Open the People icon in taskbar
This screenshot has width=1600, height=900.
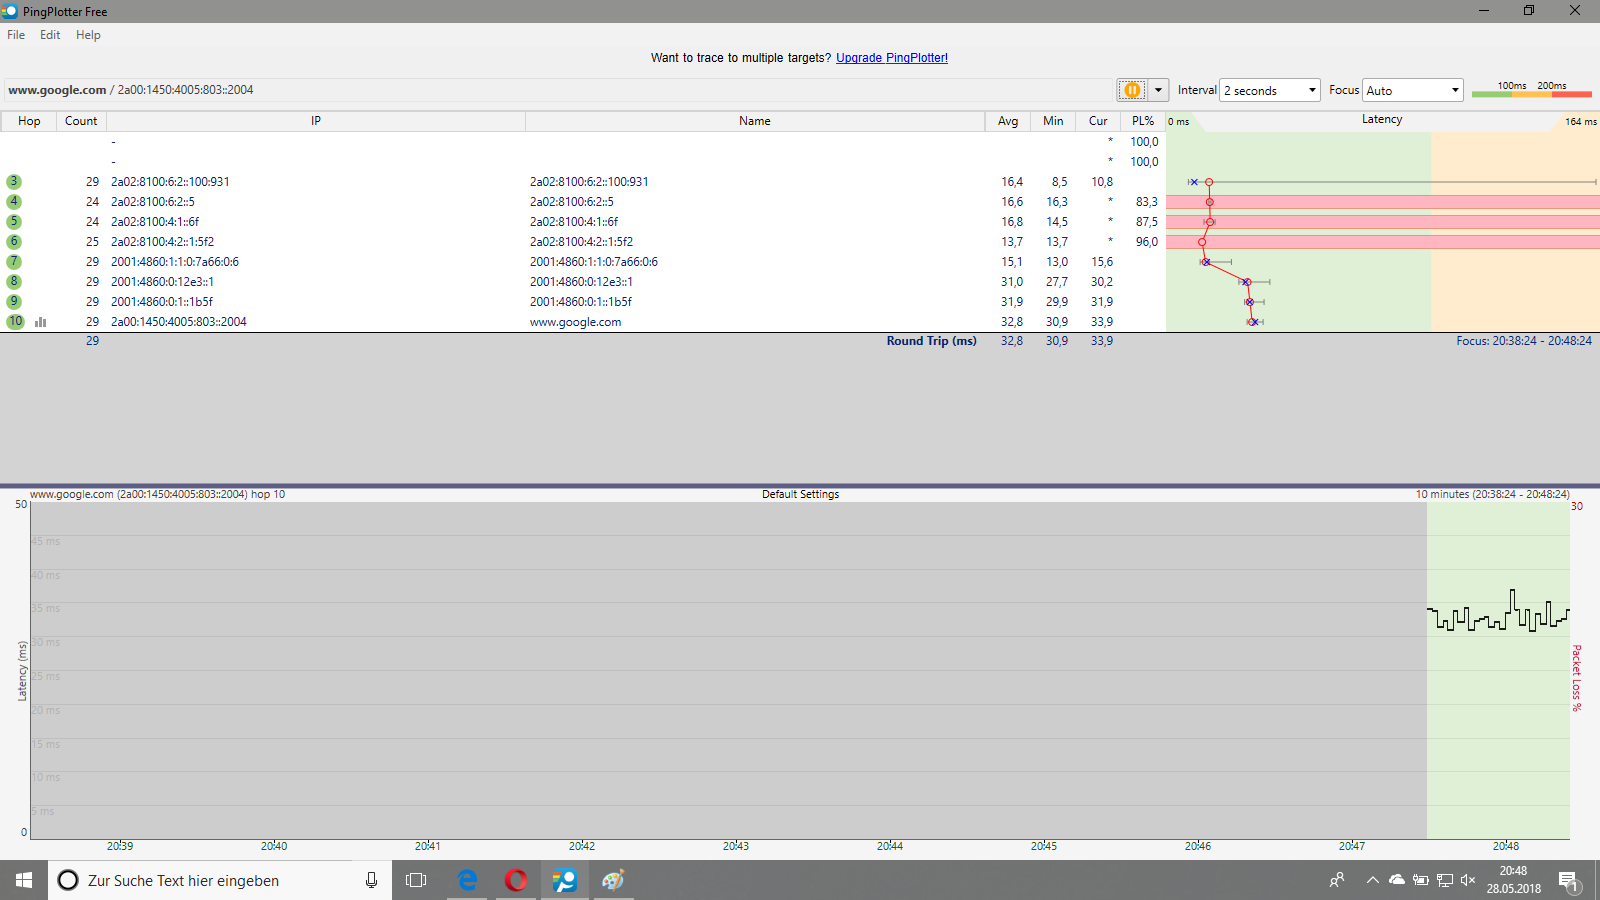point(1337,880)
